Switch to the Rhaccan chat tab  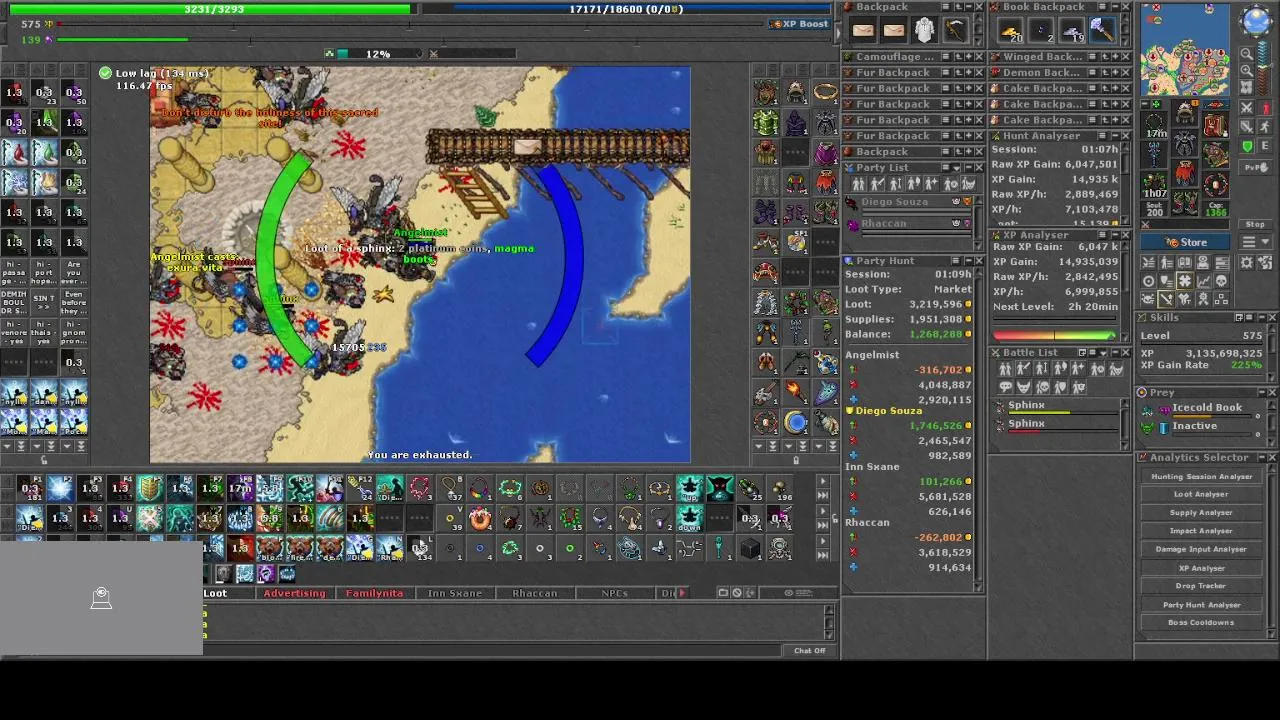(535, 593)
